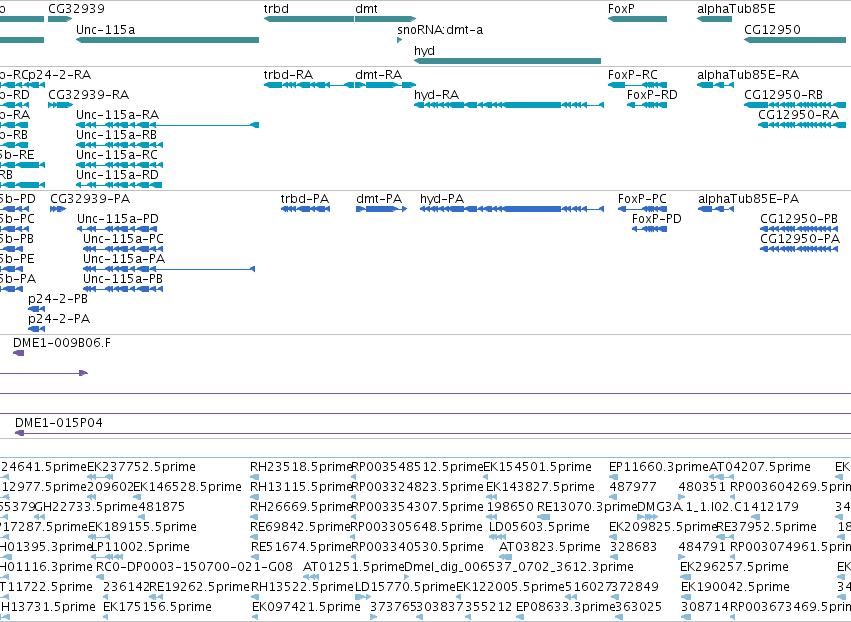Click EST RE37952.5prime
Image resolution: width=851 pixels, height=622 pixels.
click(x=767, y=527)
